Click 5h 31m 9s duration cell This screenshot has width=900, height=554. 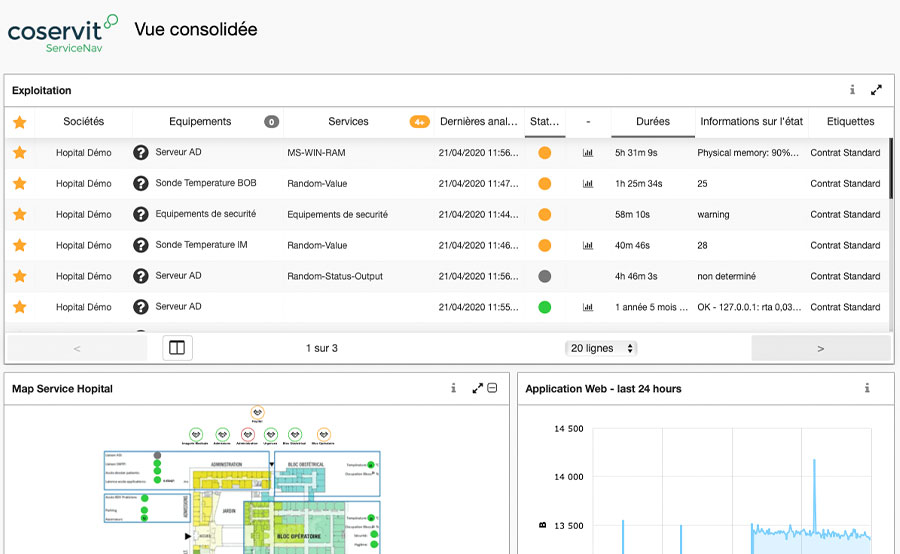(x=636, y=153)
